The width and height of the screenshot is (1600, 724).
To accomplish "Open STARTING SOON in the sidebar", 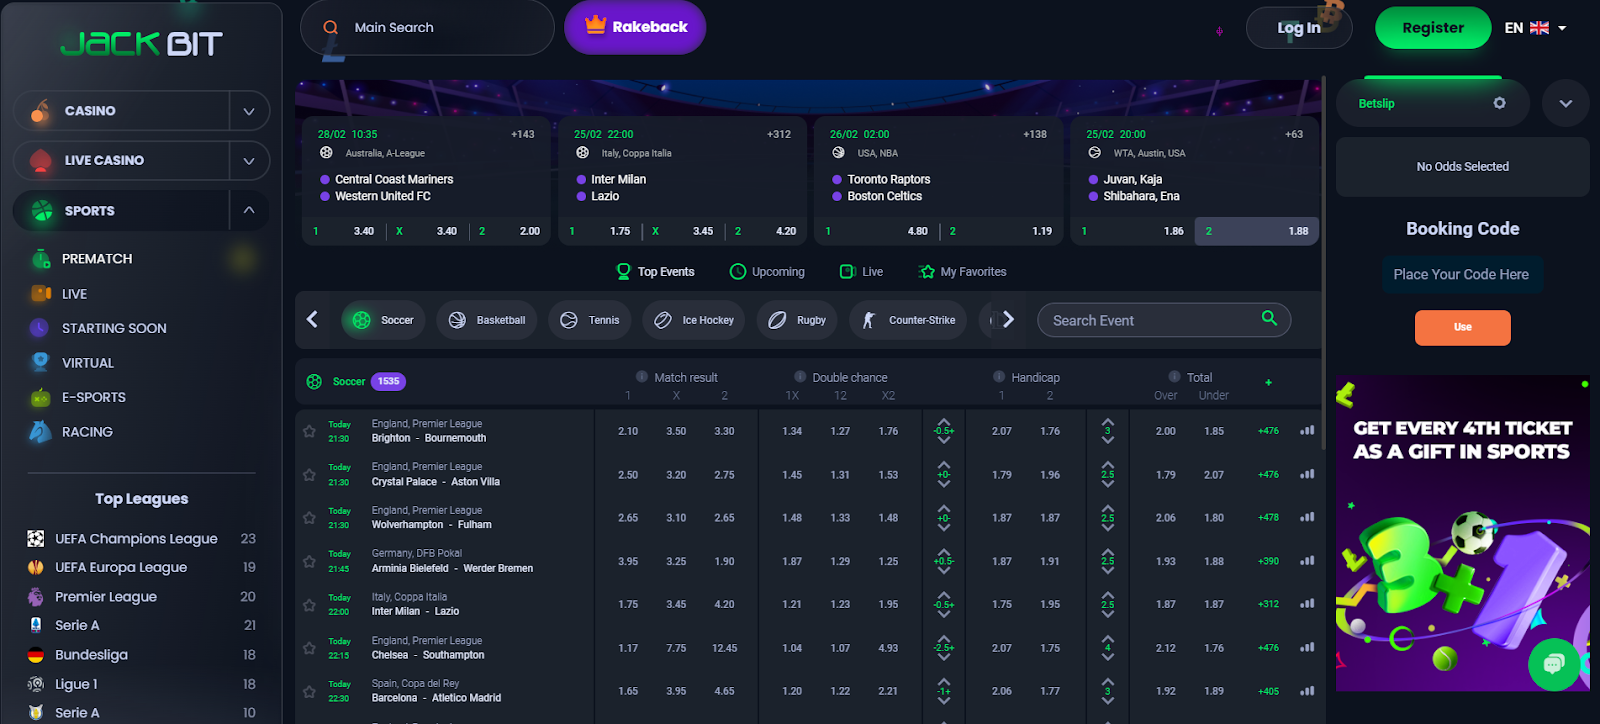I will (114, 328).
